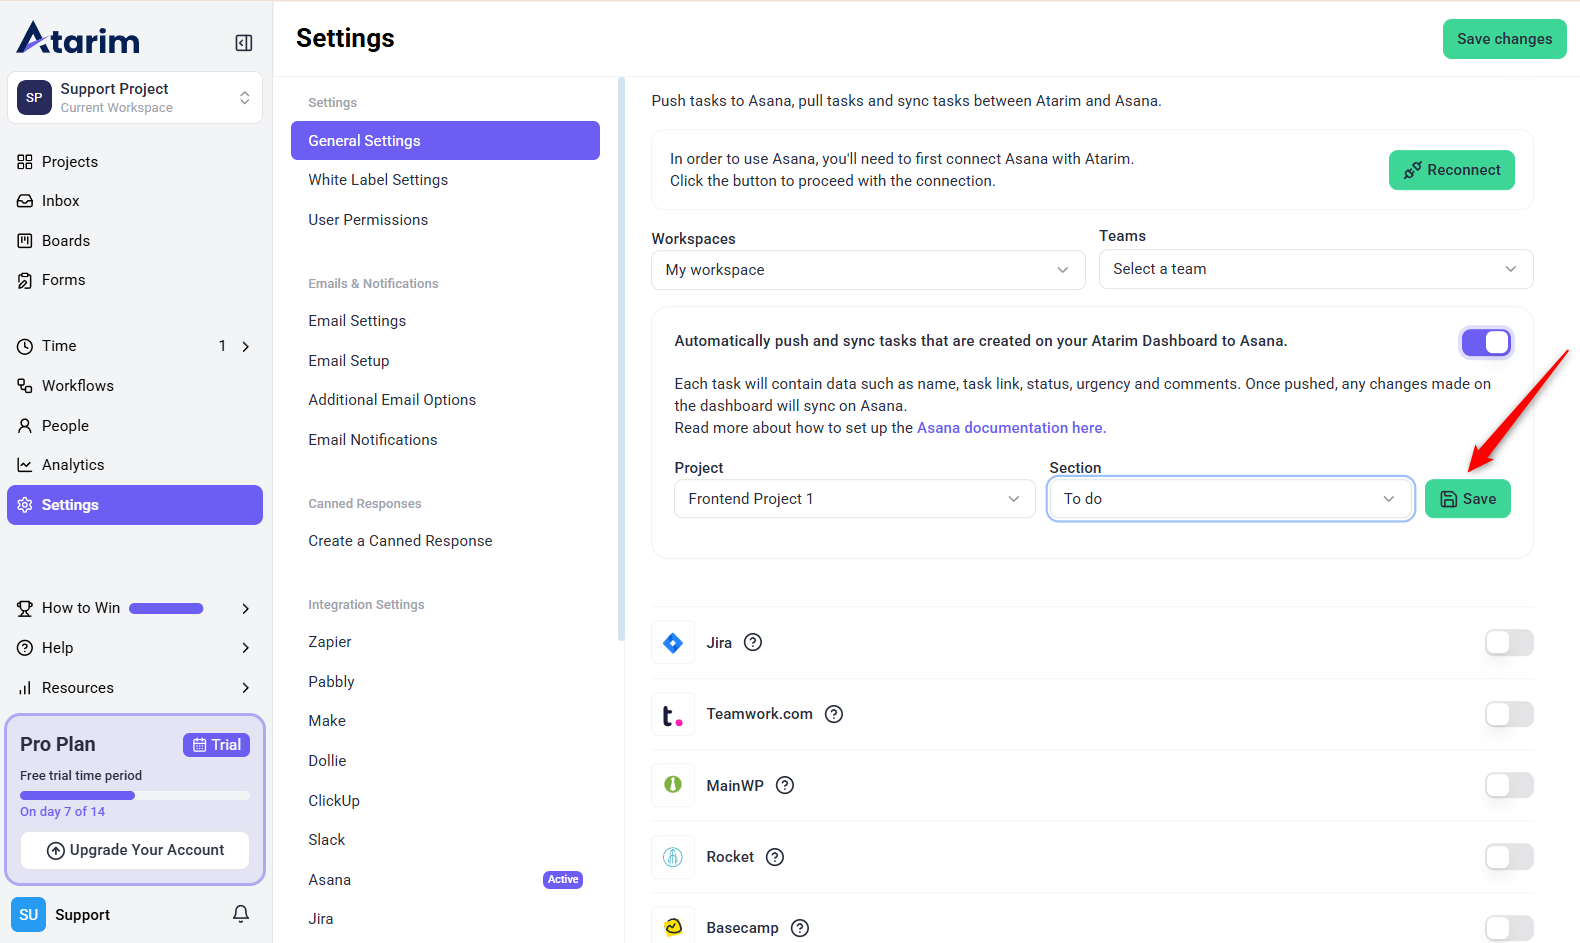Click the free trial progress bar
Viewport: 1580px width, 943px height.
click(x=134, y=796)
